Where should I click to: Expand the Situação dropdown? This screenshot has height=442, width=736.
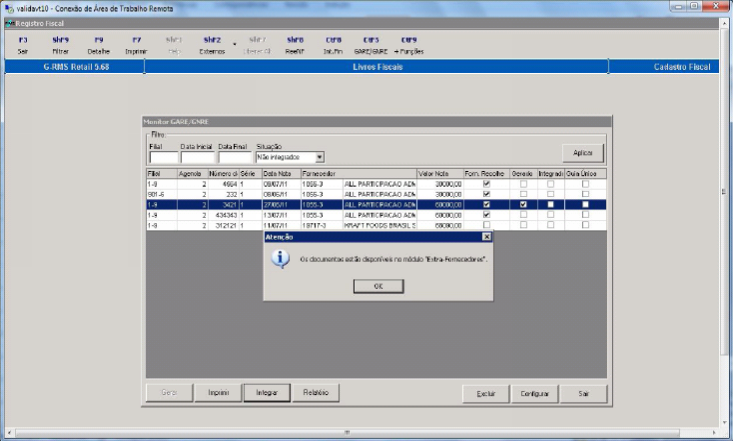coord(319,157)
